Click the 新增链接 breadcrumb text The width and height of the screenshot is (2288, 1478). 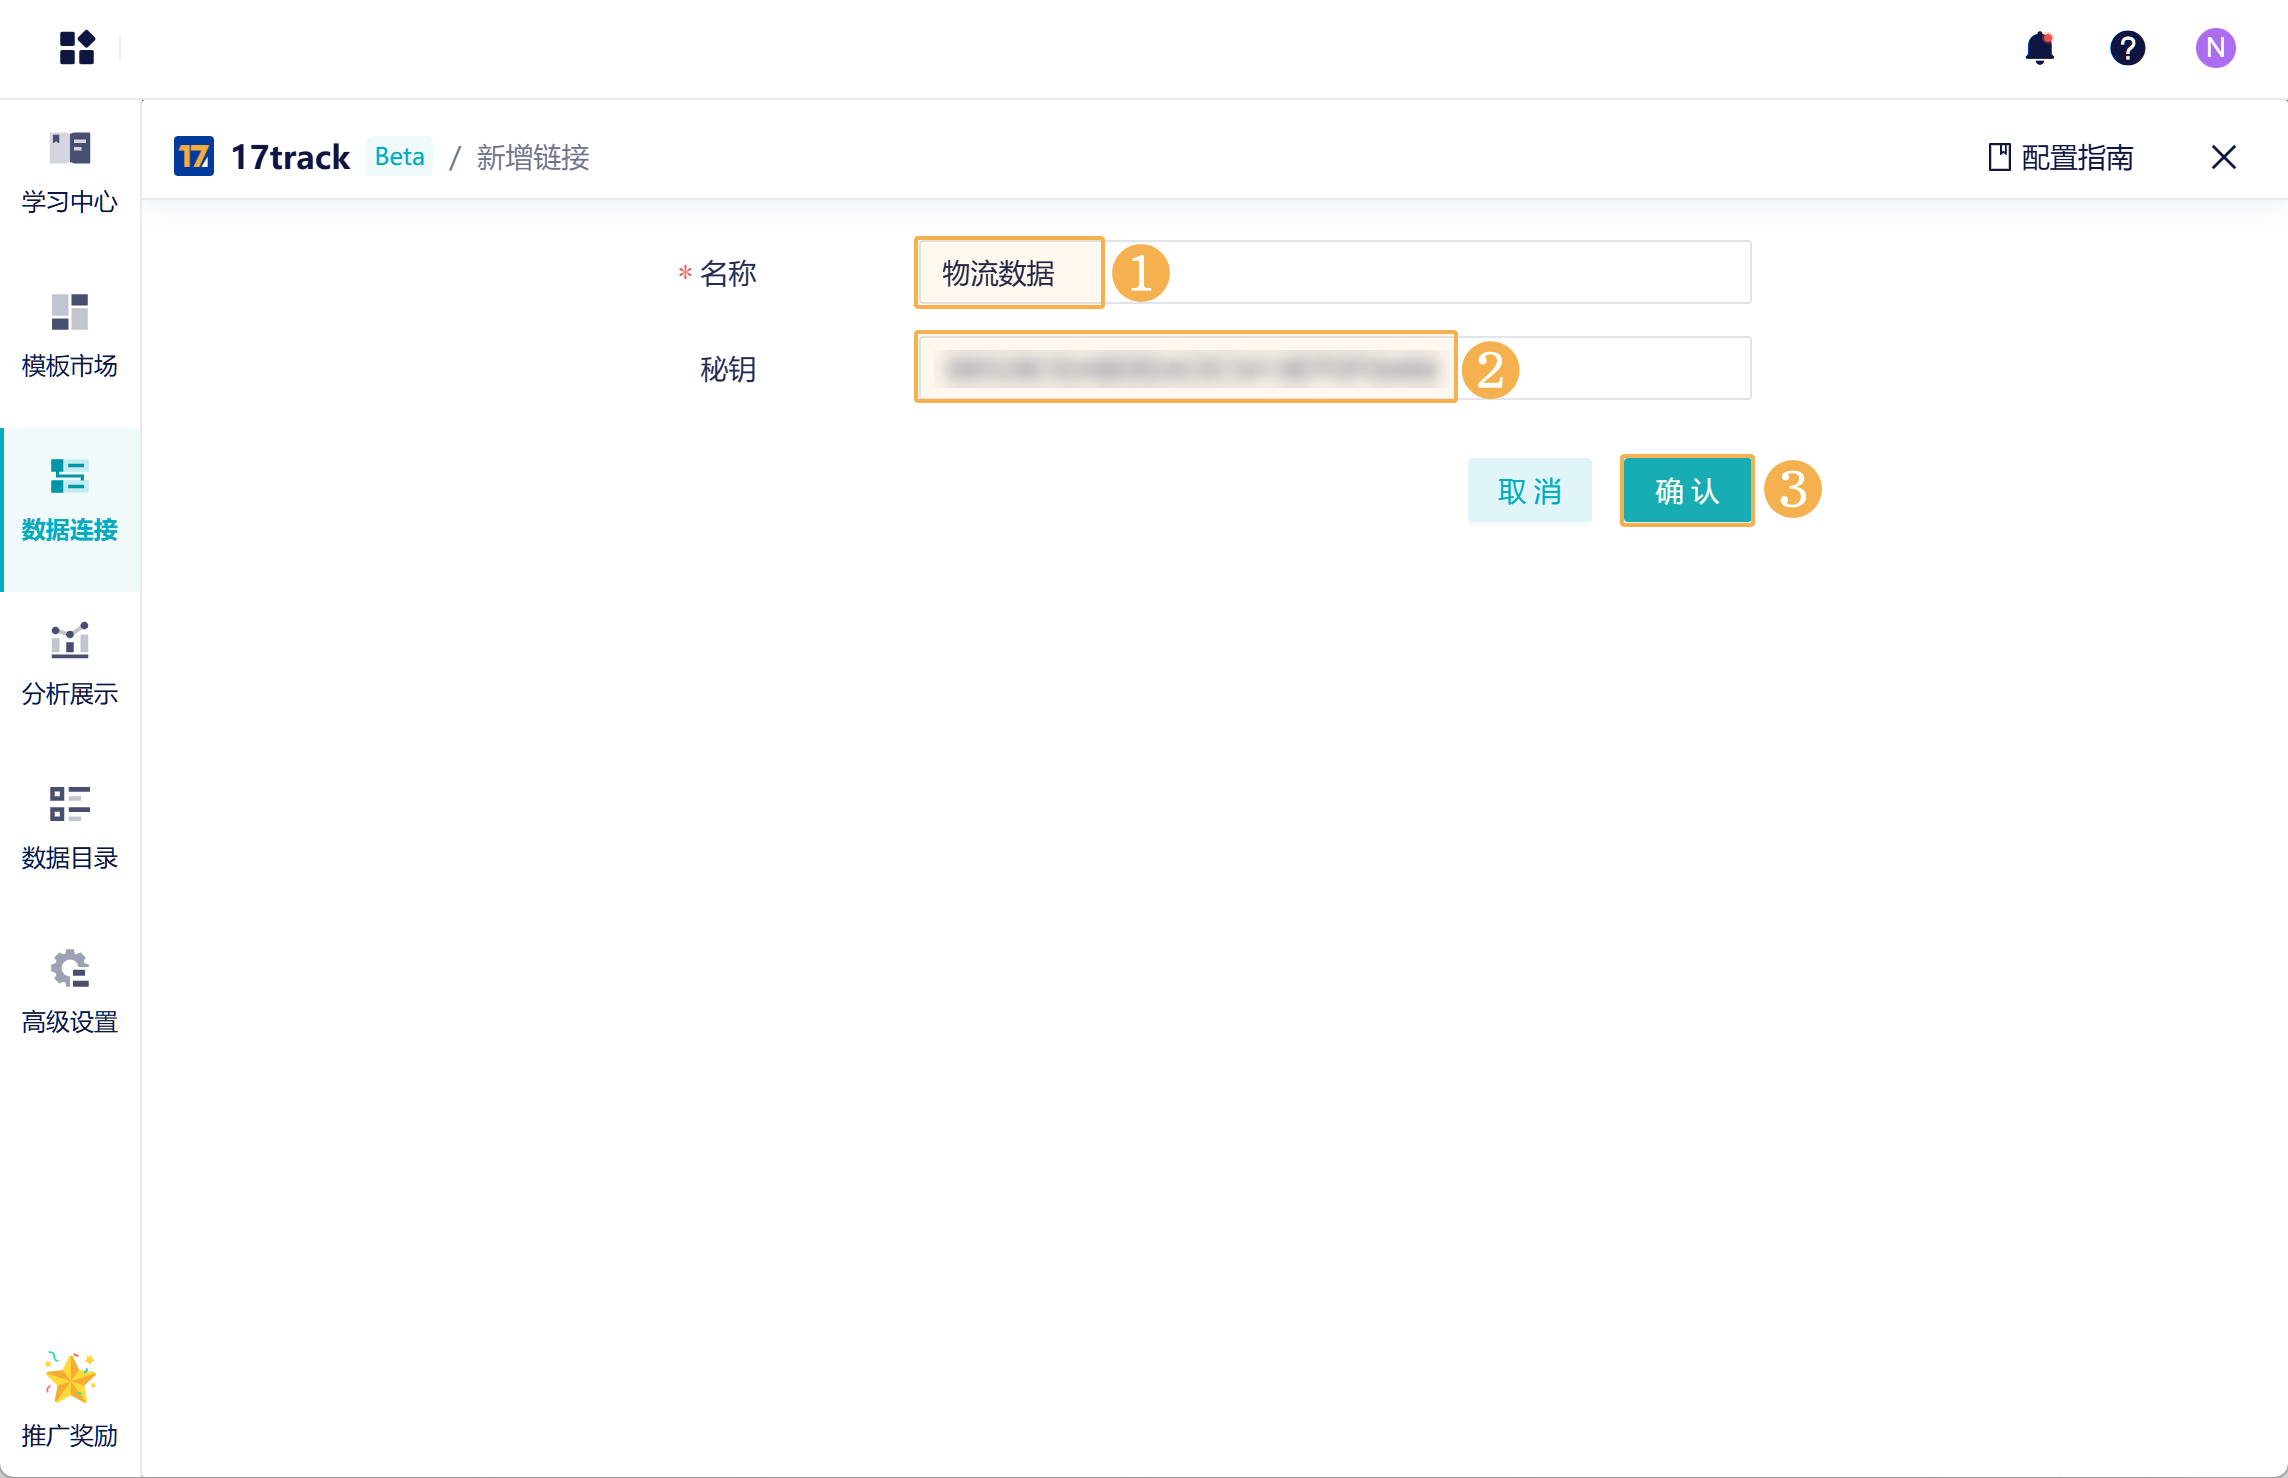(532, 157)
